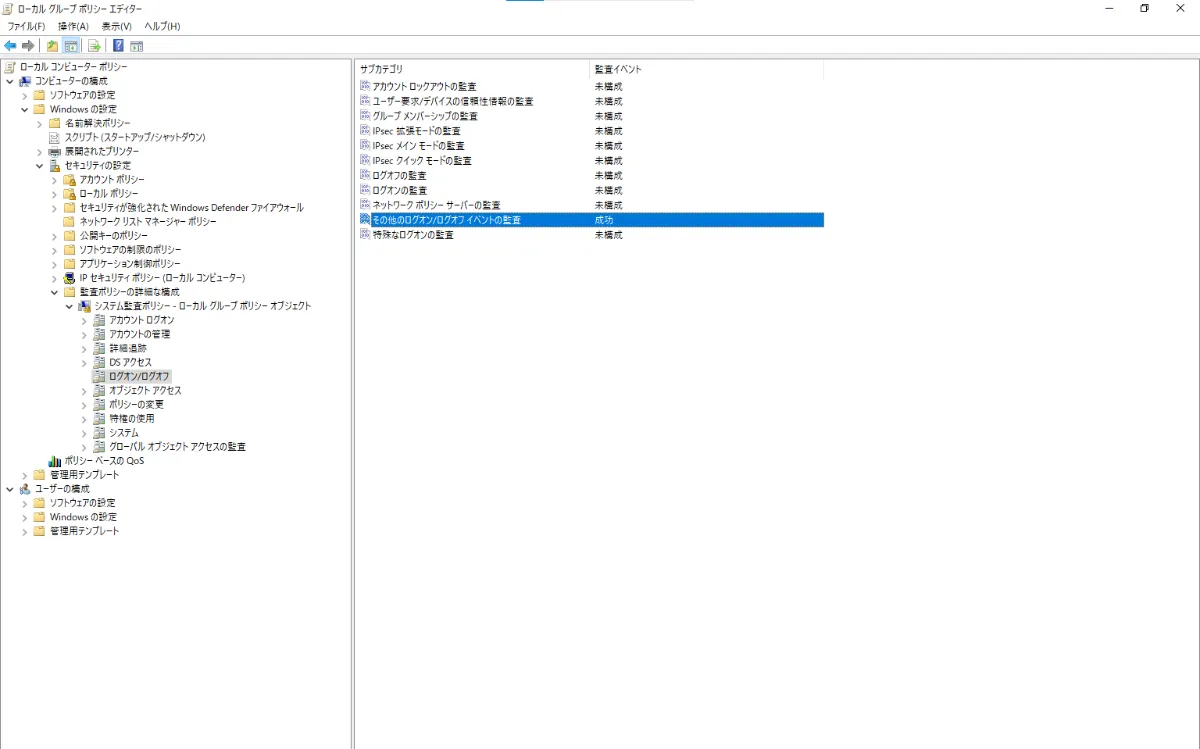Open the ヘルプ(H) menu
The image size is (1200, 749).
pyautogui.click(x=162, y=26)
